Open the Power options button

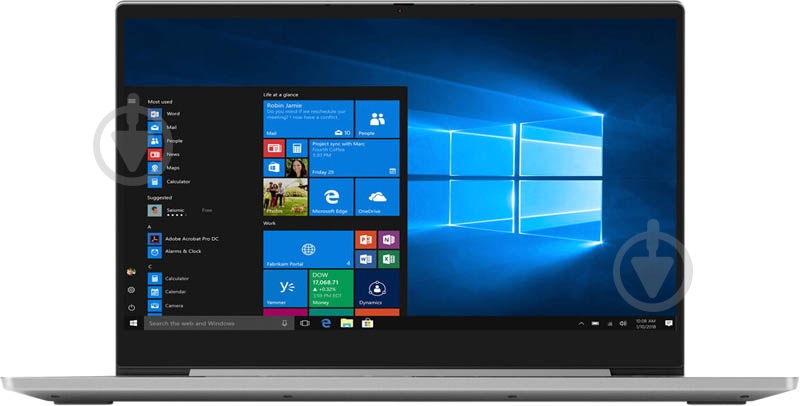tap(131, 308)
